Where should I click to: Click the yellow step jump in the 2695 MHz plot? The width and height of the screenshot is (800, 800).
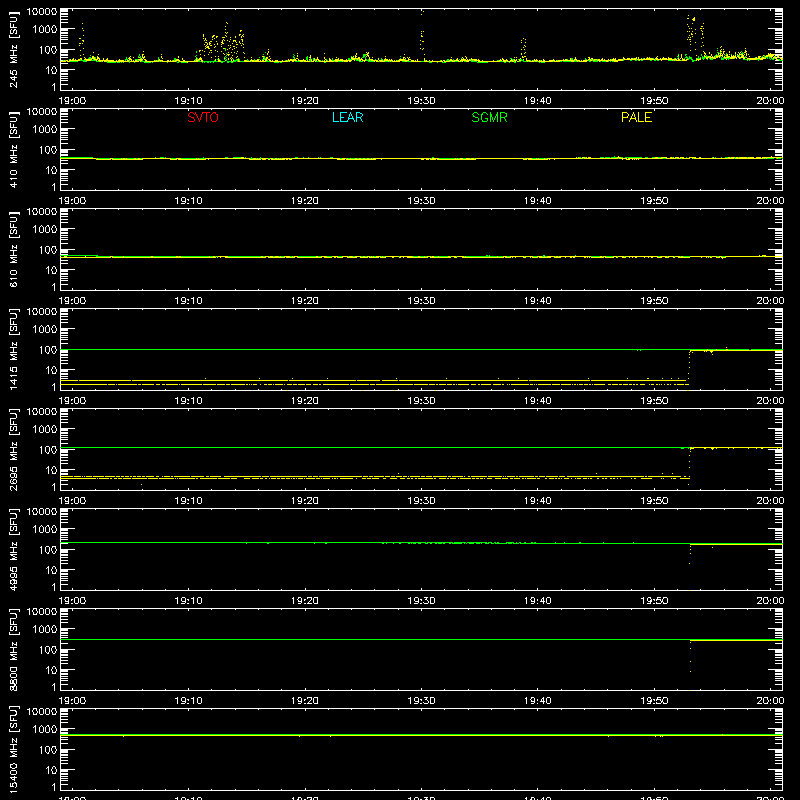(x=689, y=466)
